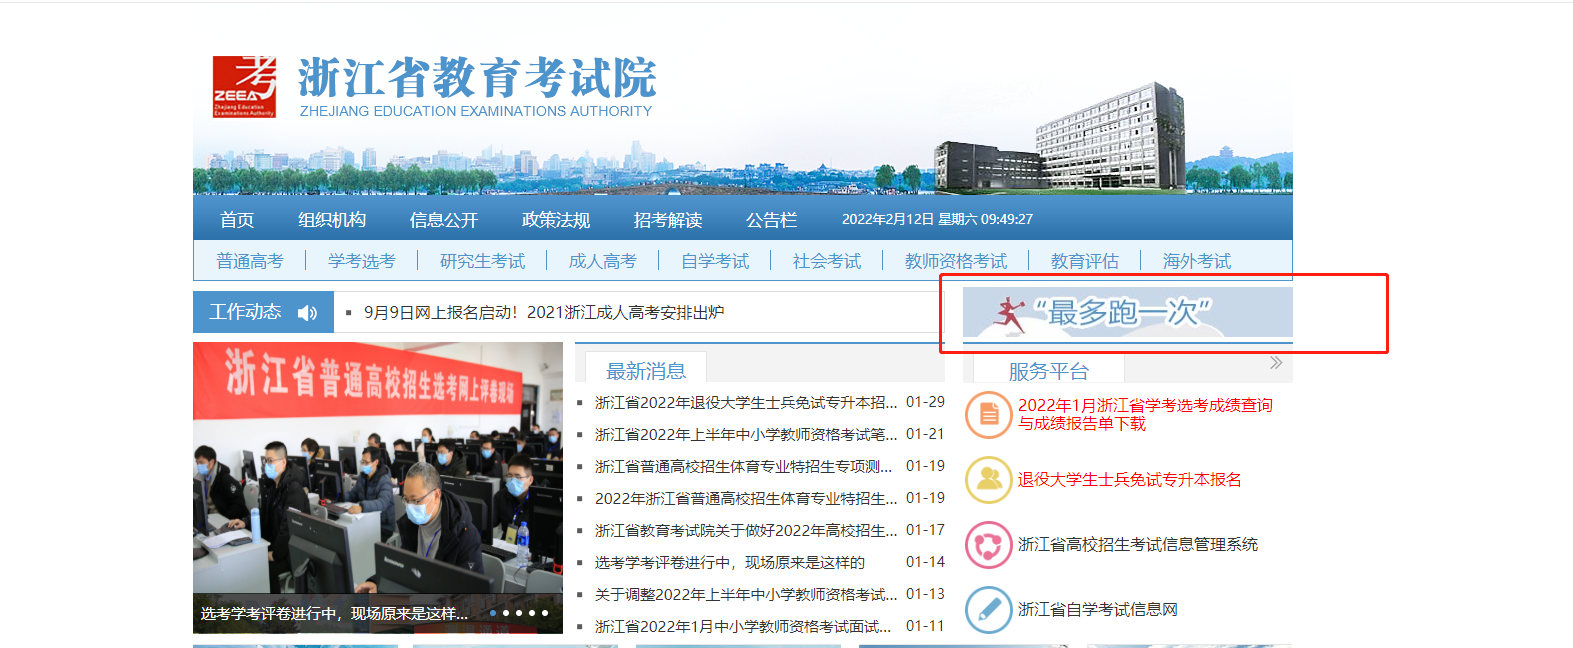
Task: Open 政策法规 menu item
Action: pos(556,219)
